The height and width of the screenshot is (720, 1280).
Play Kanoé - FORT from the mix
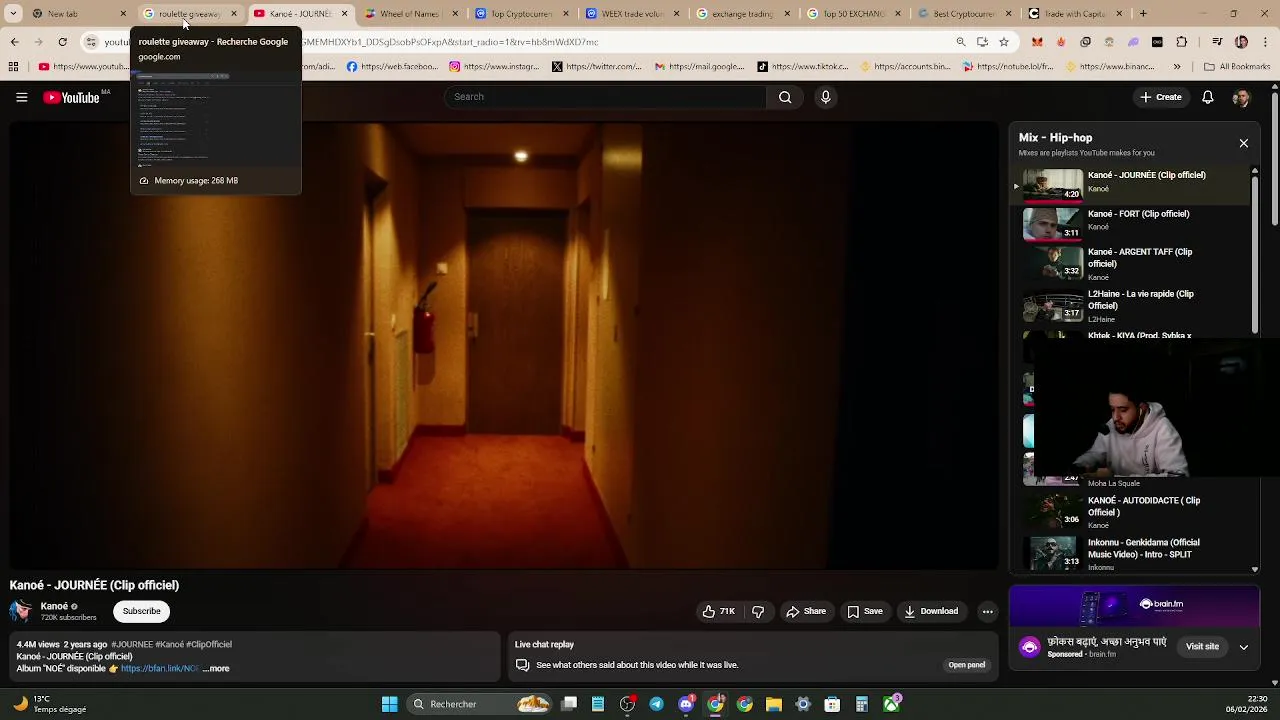tap(1130, 224)
